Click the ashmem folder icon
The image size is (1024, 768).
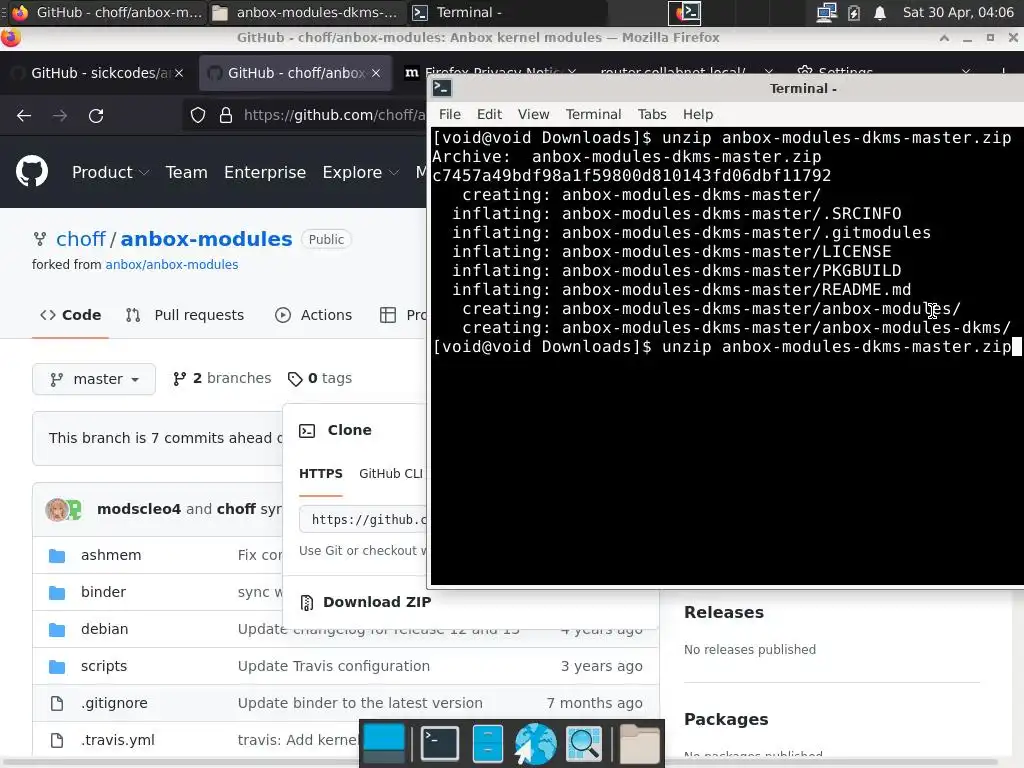(x=57, y=556)
